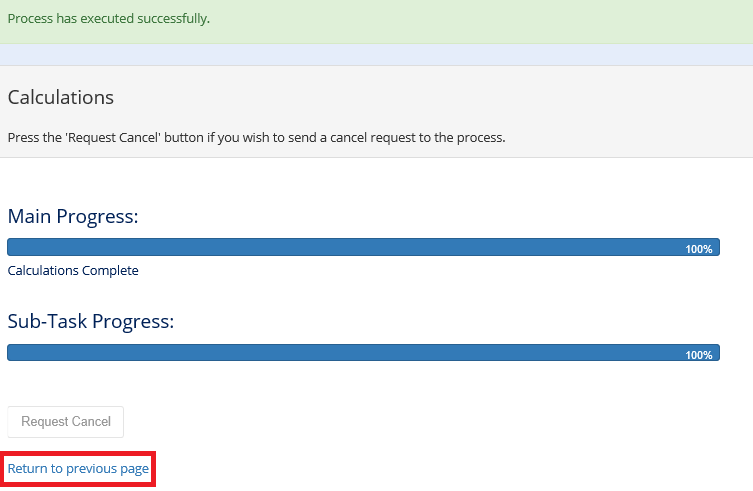Click the left end of Main Progress bar
753x491 pixels.
14,248
